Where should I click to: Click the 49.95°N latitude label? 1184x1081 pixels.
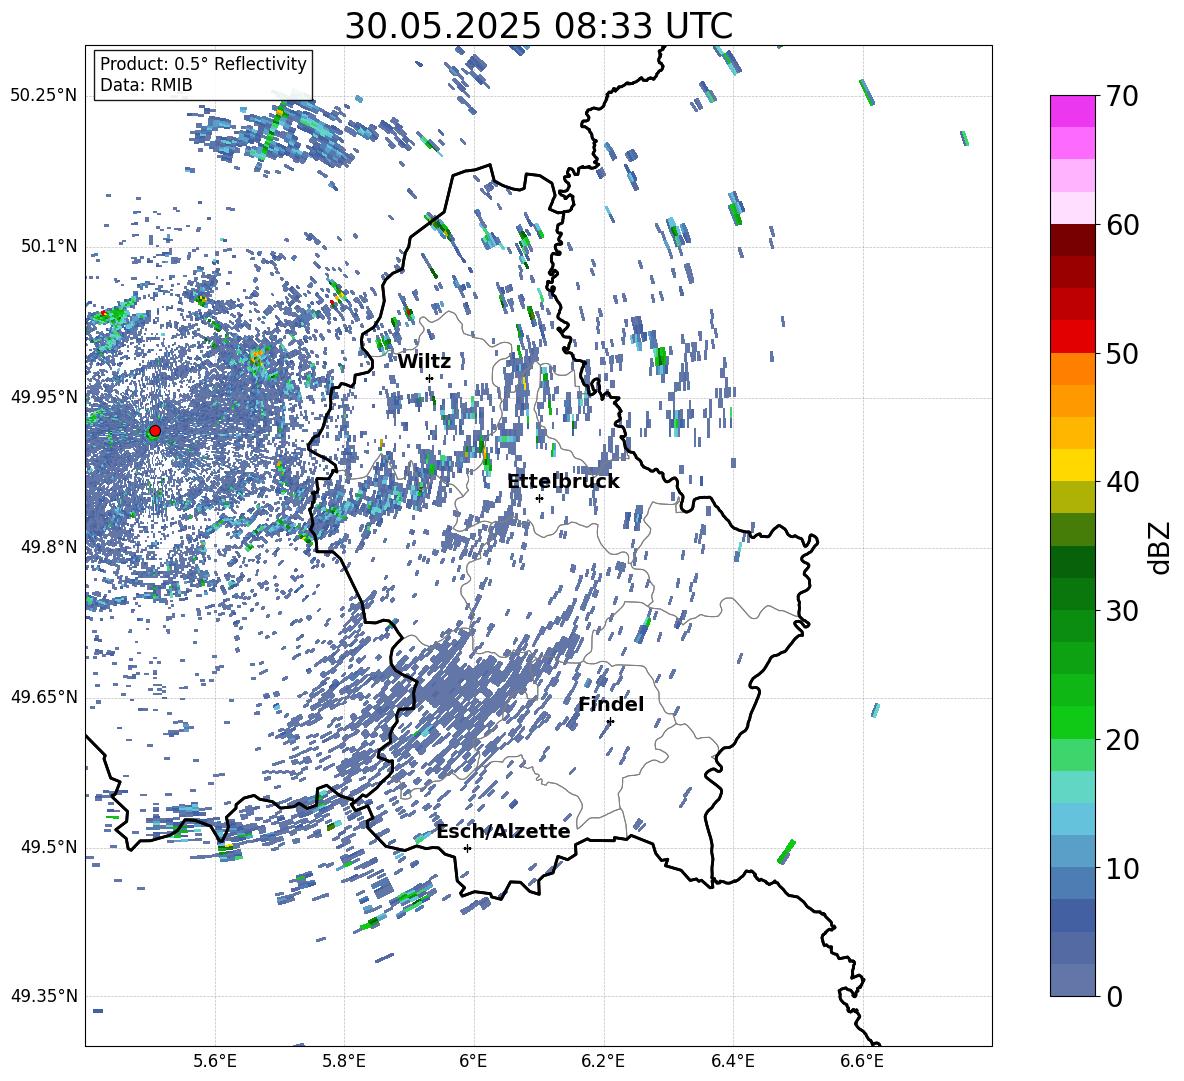(44, 396)
